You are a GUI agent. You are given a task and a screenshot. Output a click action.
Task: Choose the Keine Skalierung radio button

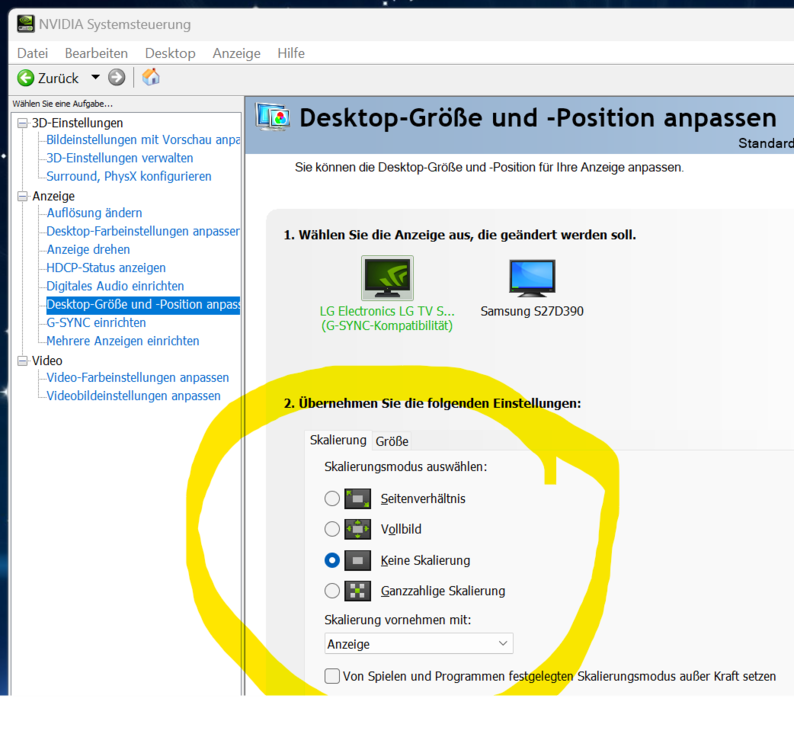(x=332, y=561)
